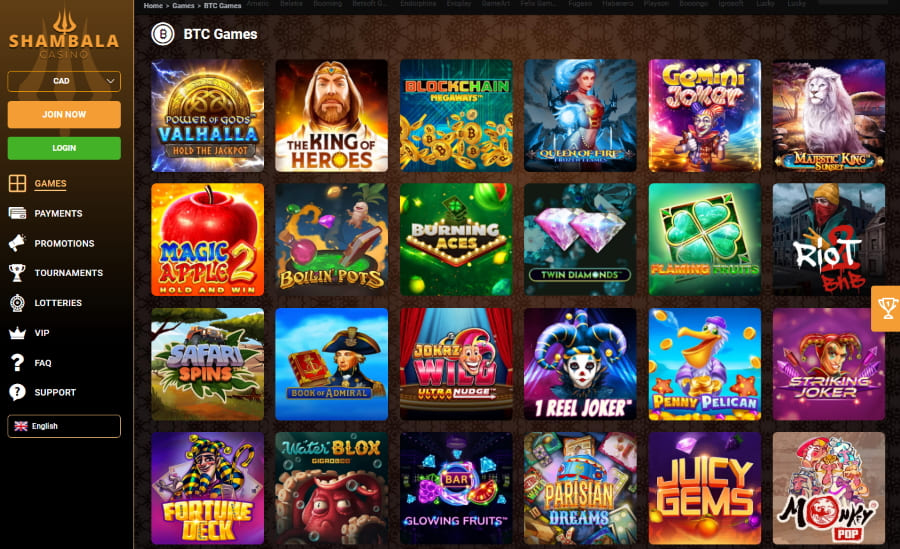Select the Promotions megaphone icon
Image resolution: width=900 pixels, height=549 pixels.
click(17, 243)
